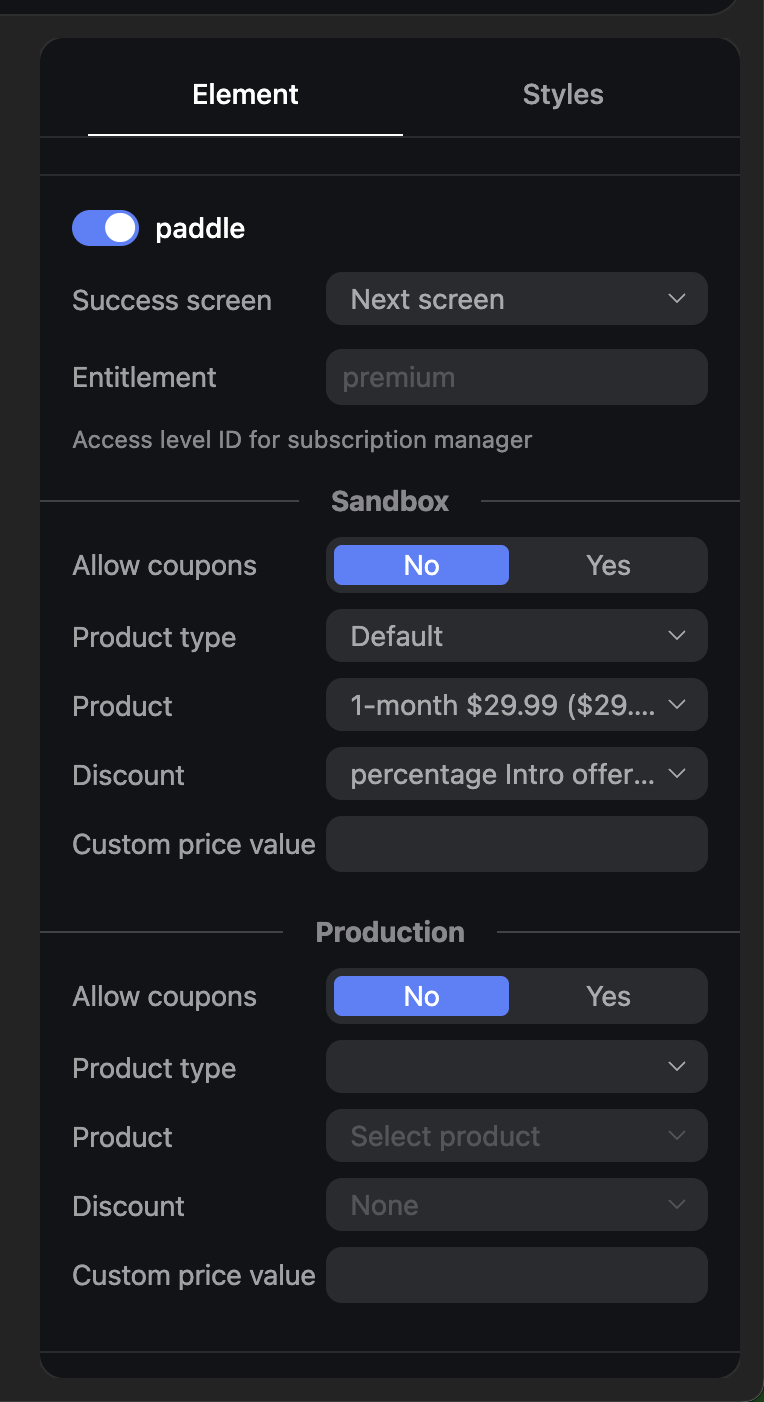
Task: Click the Entitlement input field
Action: (x=516, y=377)
